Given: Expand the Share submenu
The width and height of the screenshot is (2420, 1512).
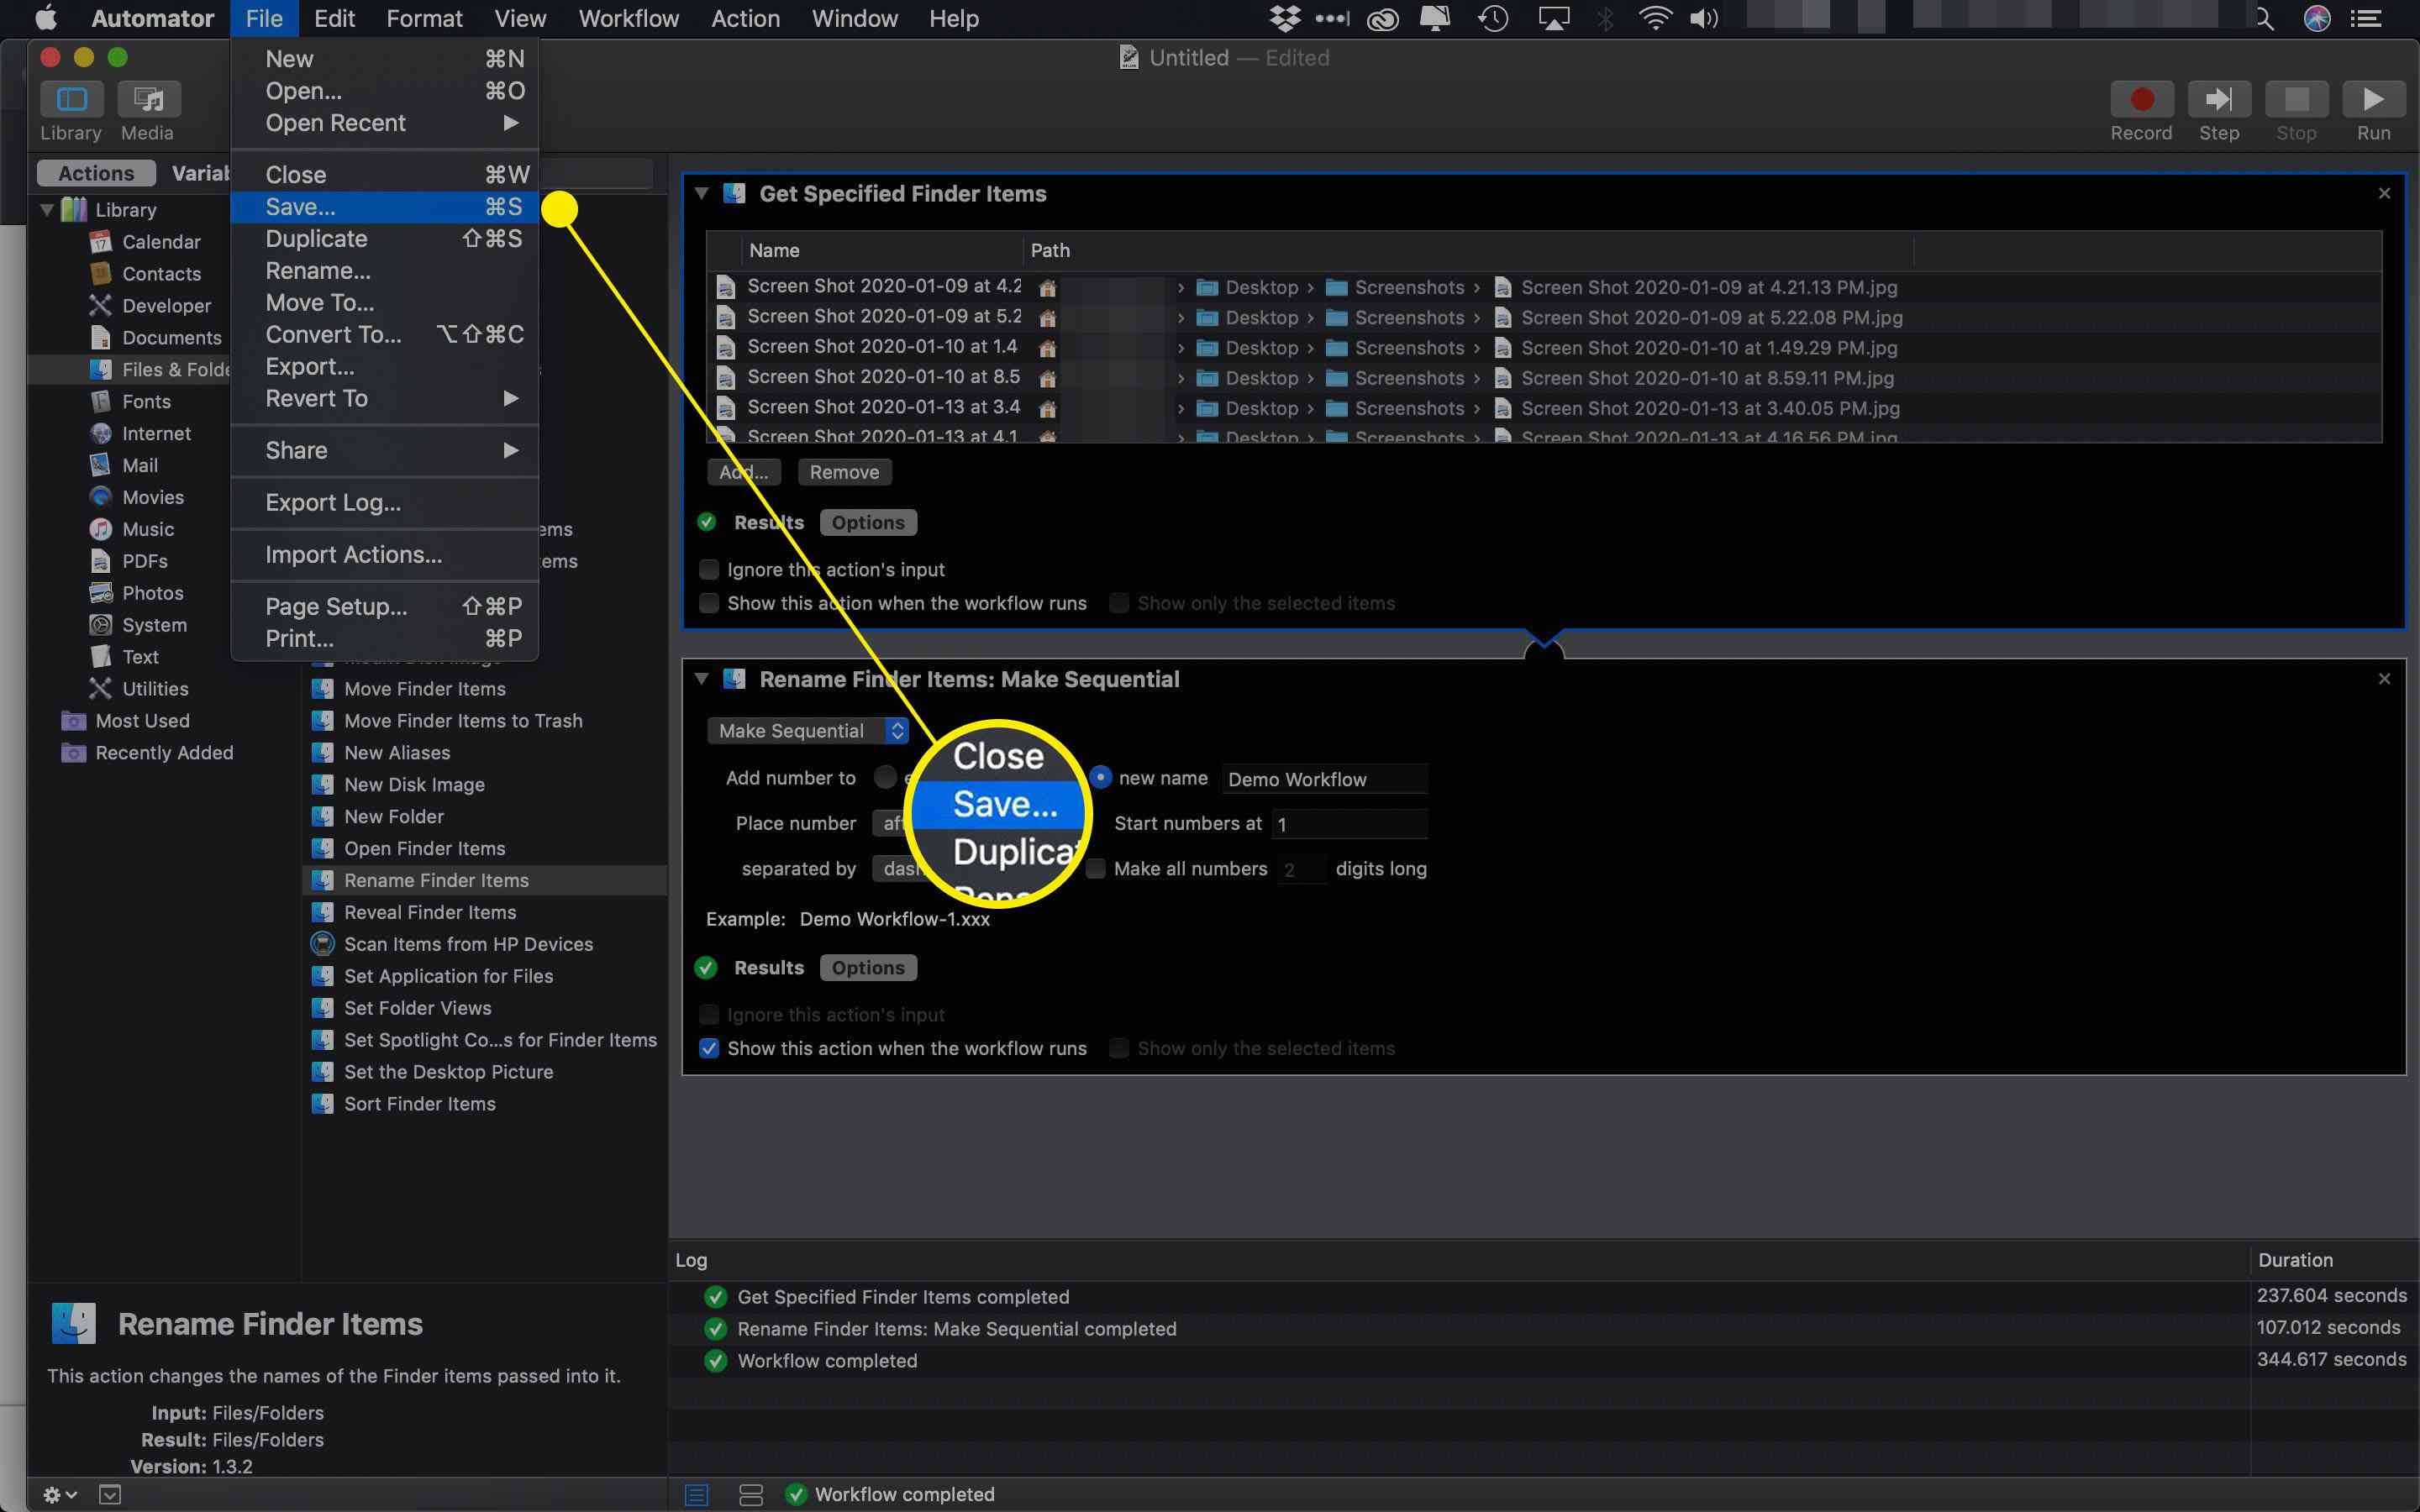Looking at the screenshot, I should tap(384, 451).
